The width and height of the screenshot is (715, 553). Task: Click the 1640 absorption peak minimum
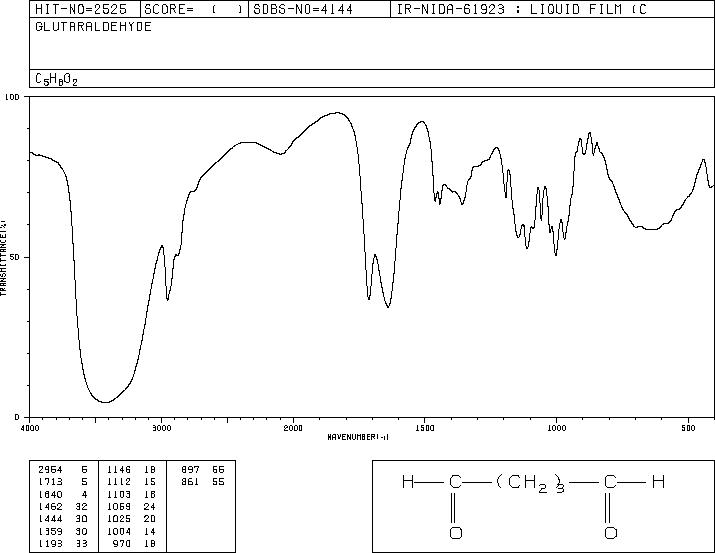tap(388, 307)
